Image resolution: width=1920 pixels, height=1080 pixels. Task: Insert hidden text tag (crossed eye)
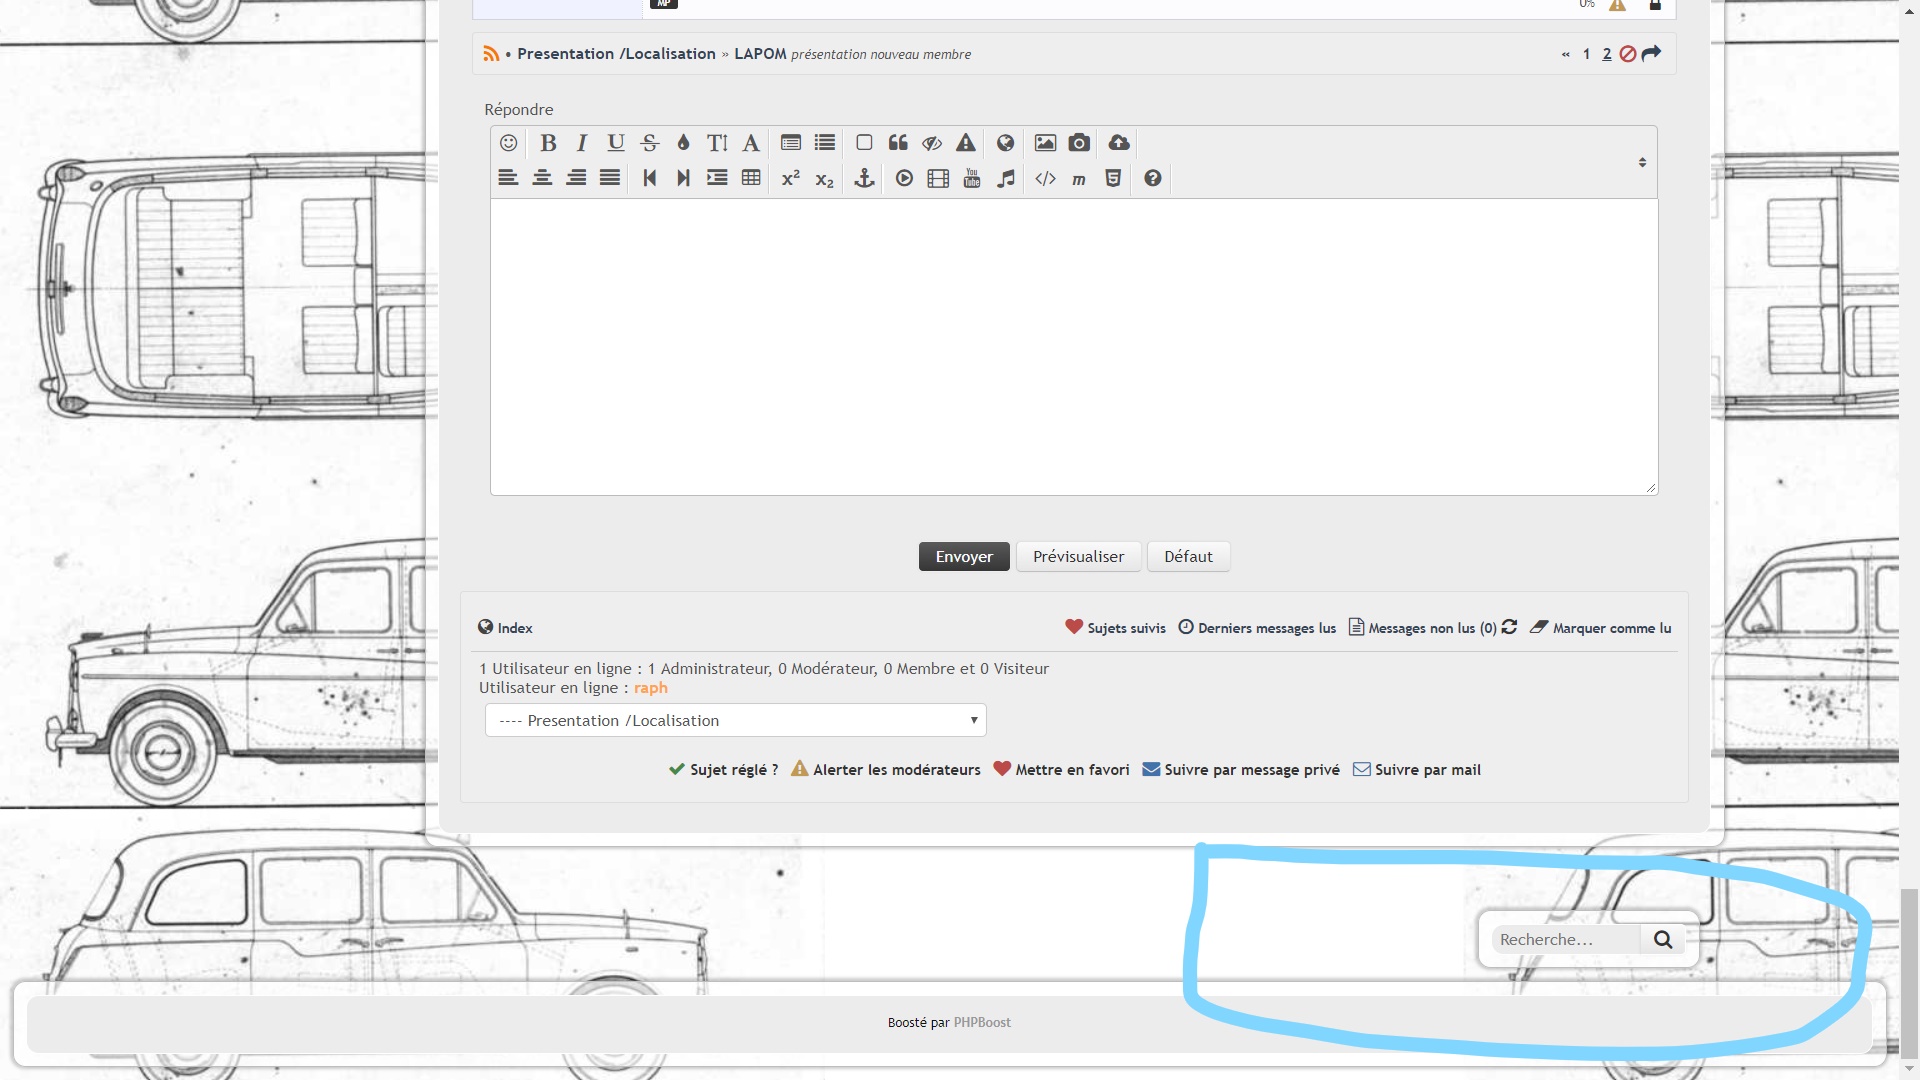(x=932, y=143)
